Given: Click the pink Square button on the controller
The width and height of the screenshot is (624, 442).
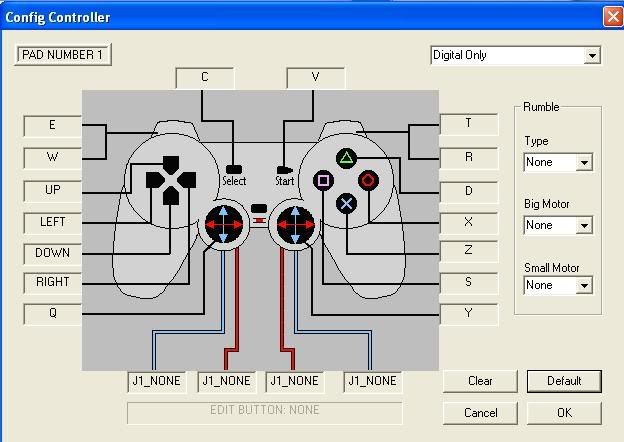Looking at the screenshot, I should tap(324, 181).
